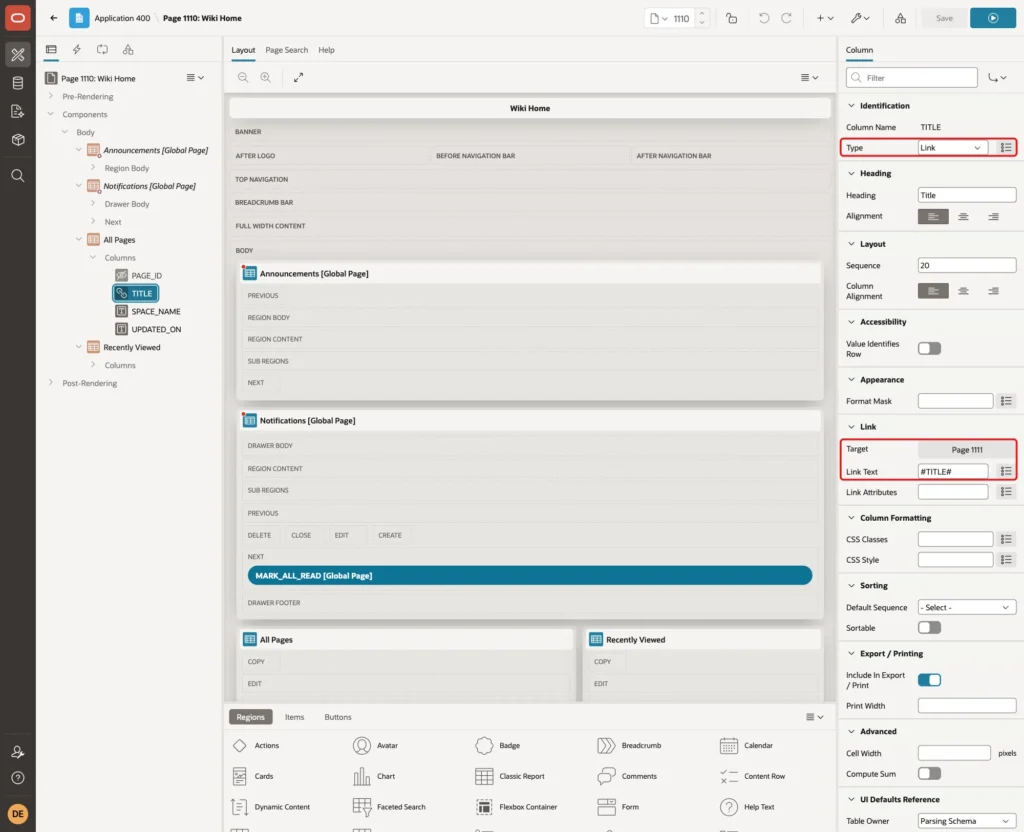Collapse the Identification section
1024x832 pixels.
click(x=851, y=106)
